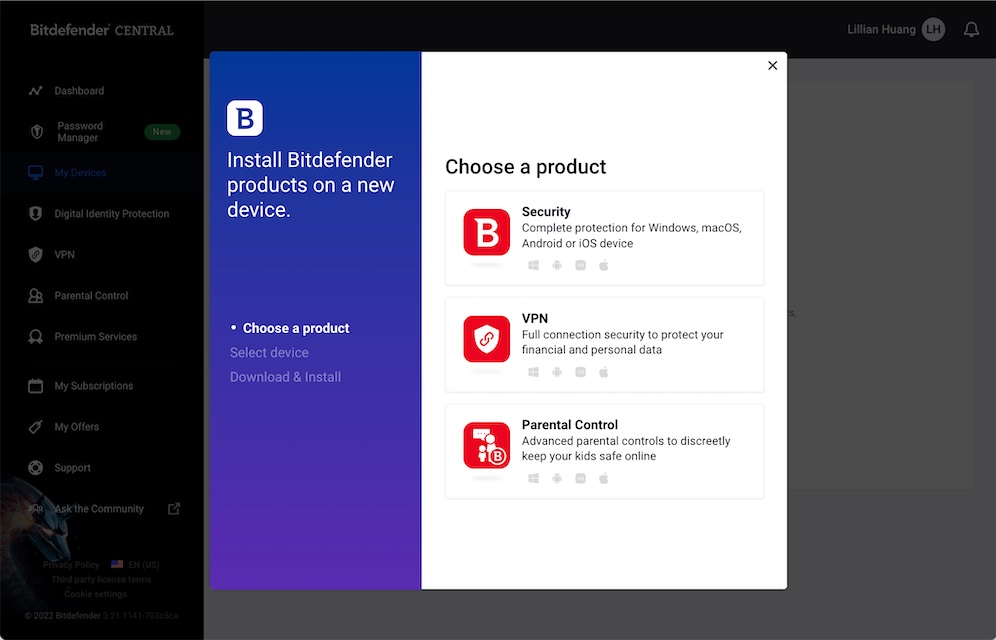The image size is (996, 640).
Task: Click the Password Manager shield icon
Action: [37, 131]
